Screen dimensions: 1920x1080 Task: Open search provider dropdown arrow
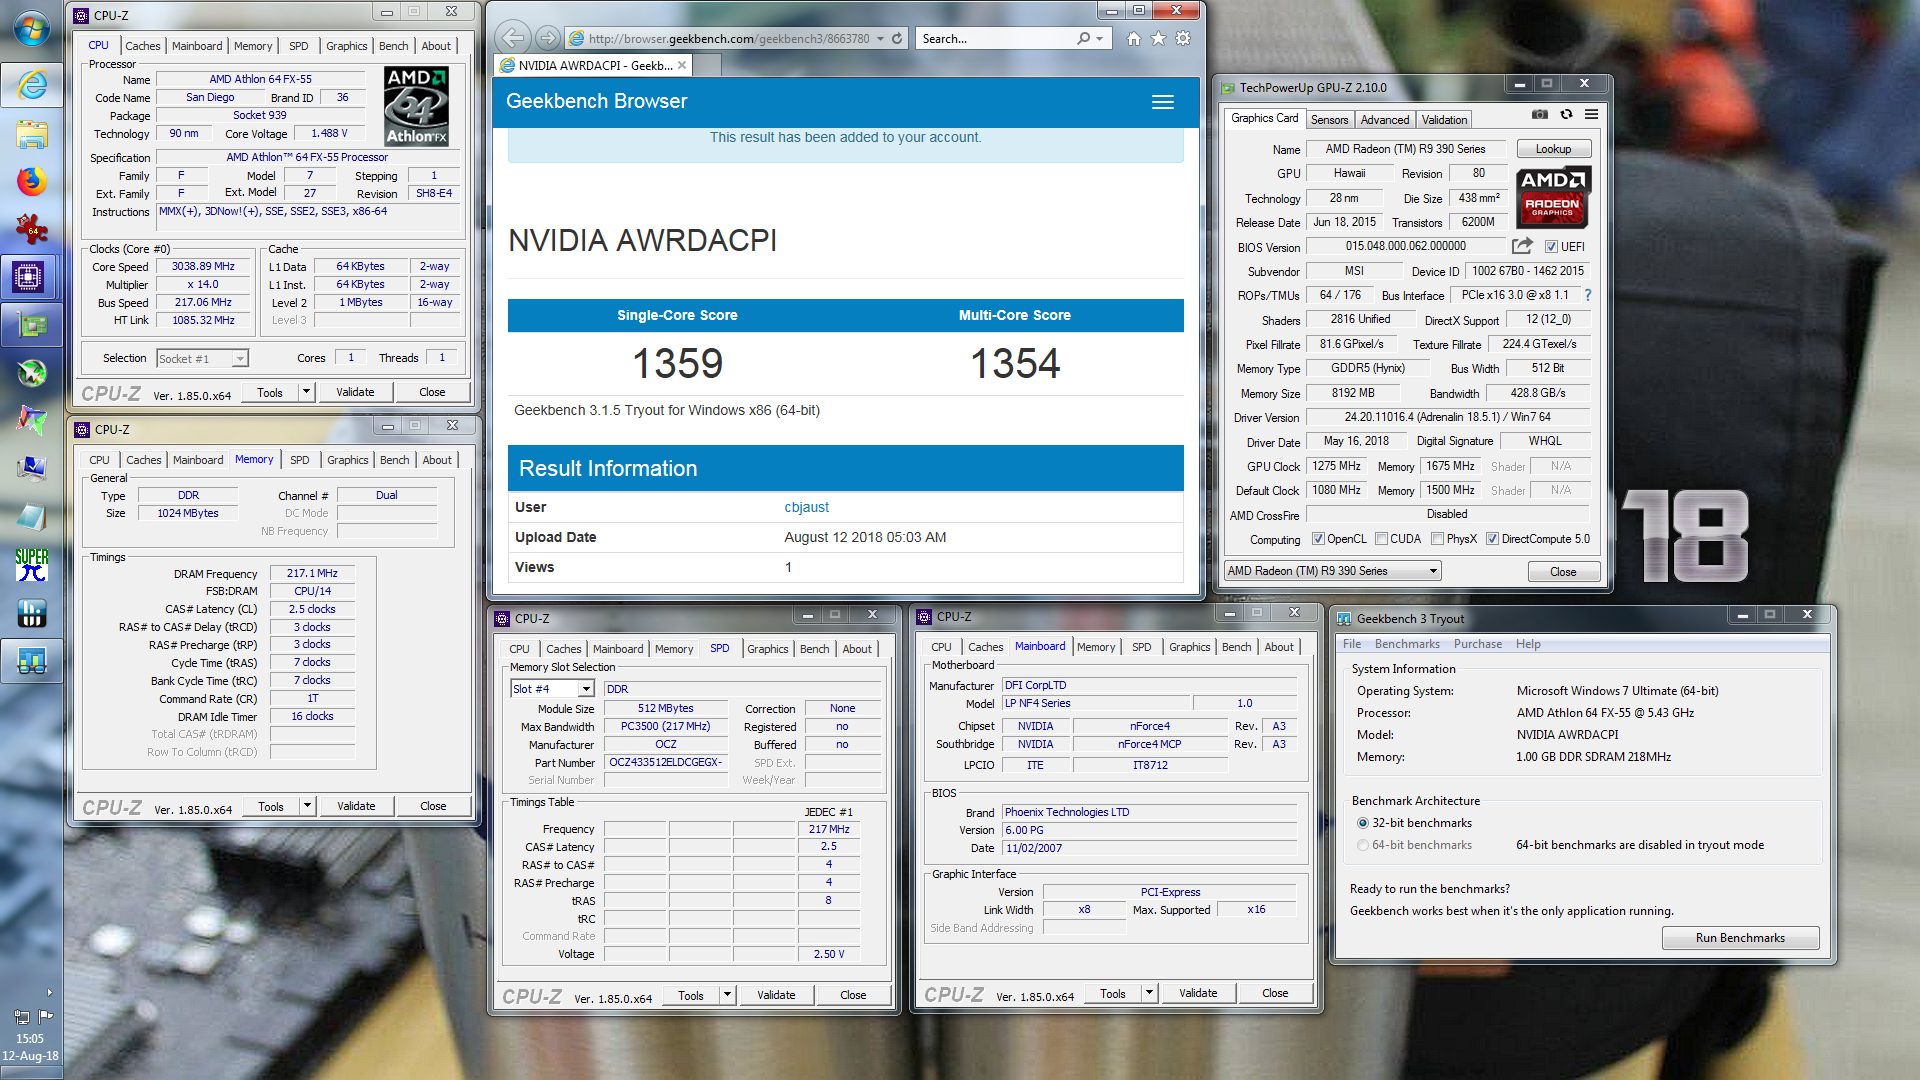click(1099, 38)
